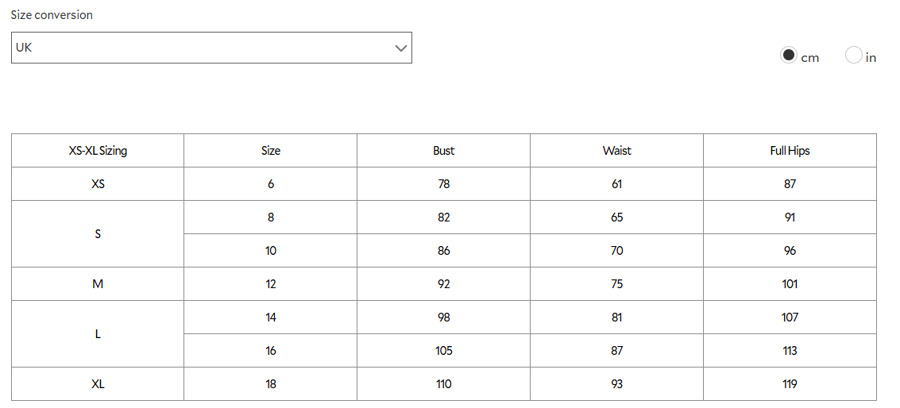Open the UK size conversion dropdown
The height and width of the screenshot is (408, 900).
click(211, 48)
